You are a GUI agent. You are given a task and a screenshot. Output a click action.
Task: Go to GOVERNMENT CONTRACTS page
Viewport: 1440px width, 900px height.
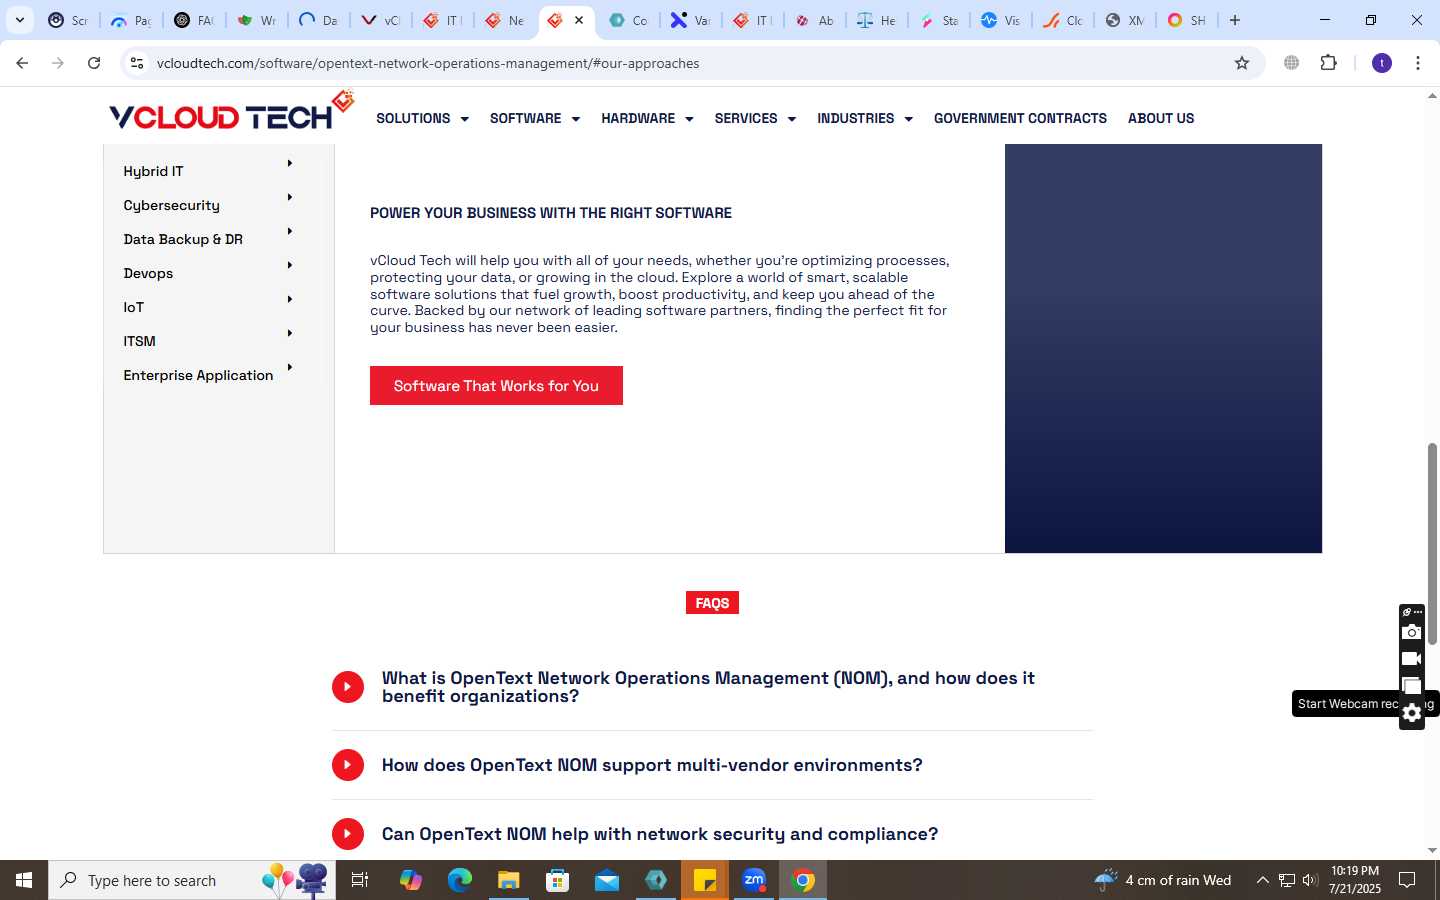(x=1020, y=118)
